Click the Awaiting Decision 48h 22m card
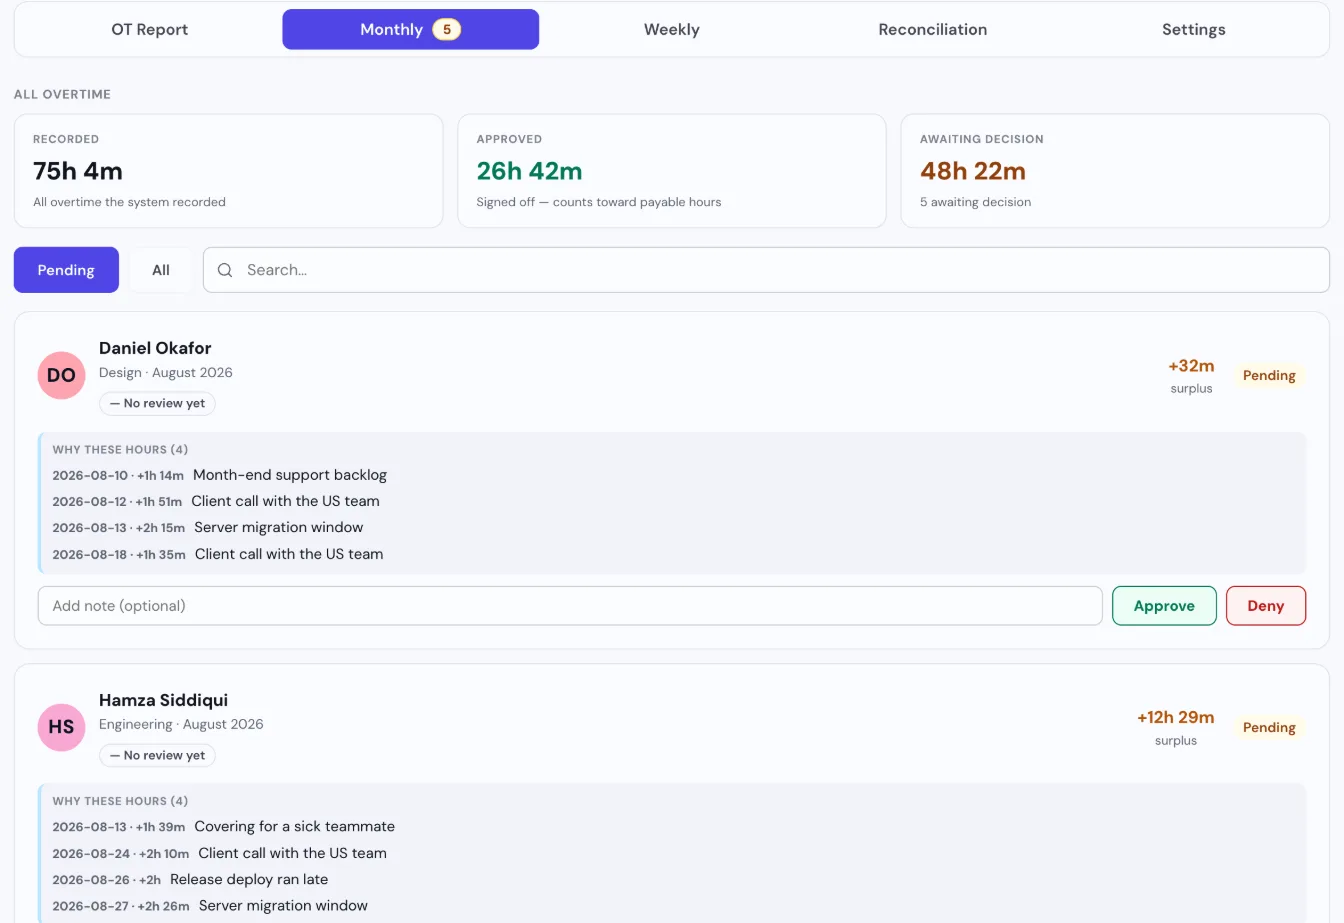 coord(1115,171)
